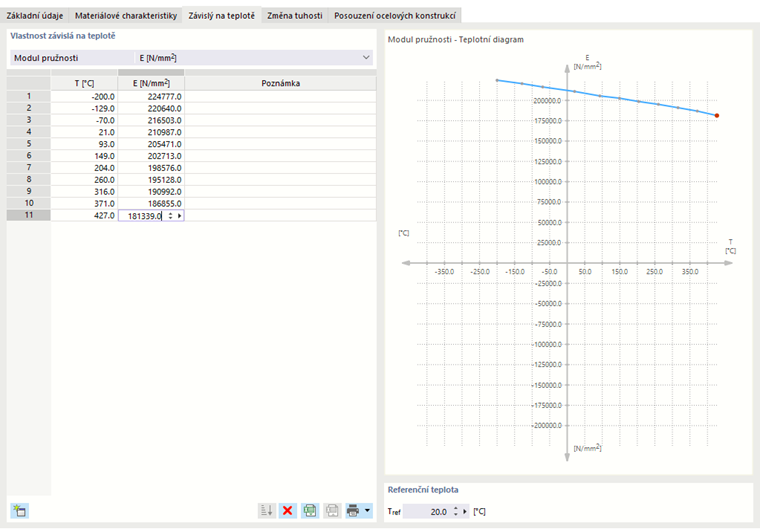Click the E value 198576.0
Screen dimensions: 760x529
(x=151, y=168)
